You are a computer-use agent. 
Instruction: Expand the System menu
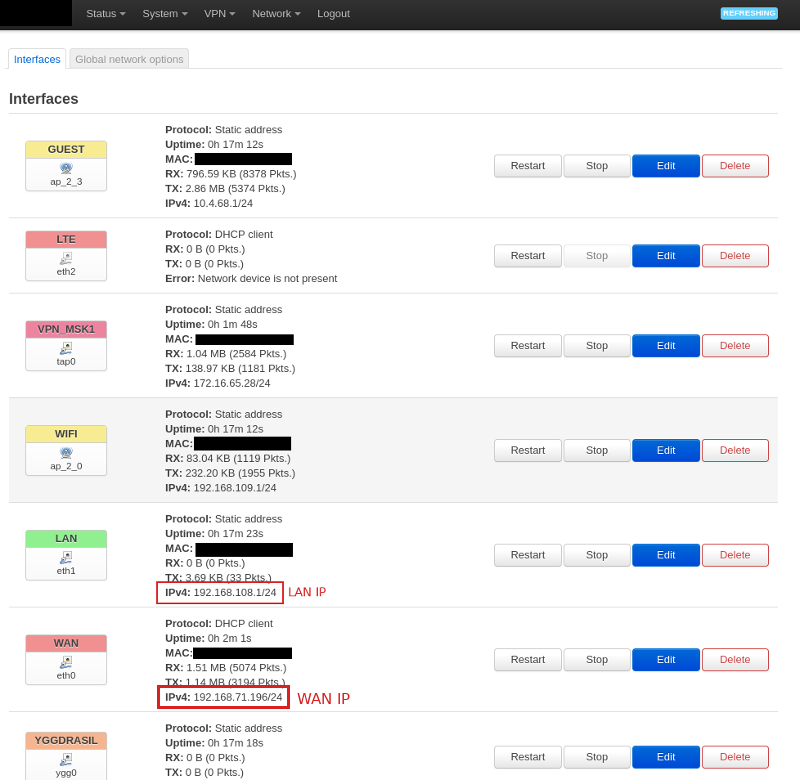[165, 13]
